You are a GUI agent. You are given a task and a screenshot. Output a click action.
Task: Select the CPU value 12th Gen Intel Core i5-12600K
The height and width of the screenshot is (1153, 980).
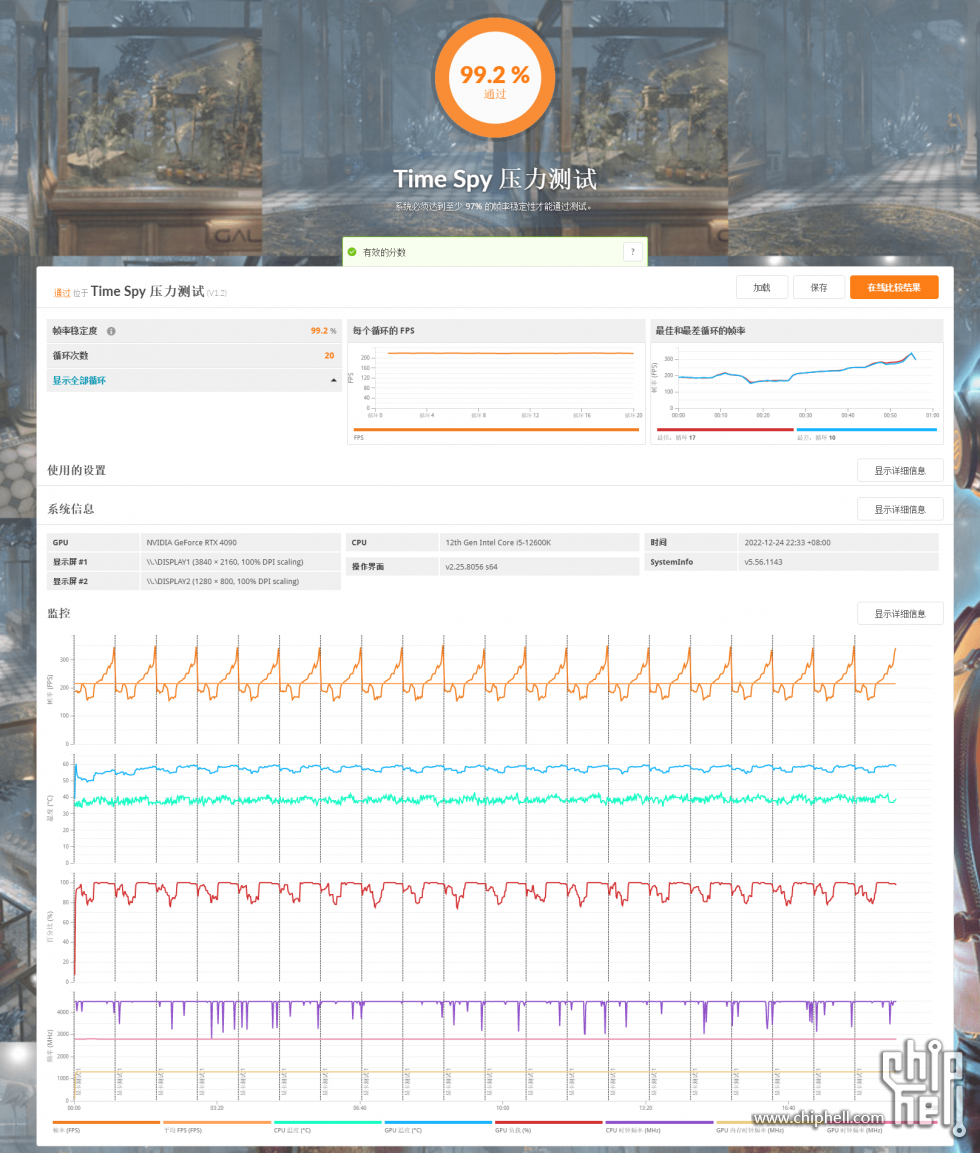pos(498,543)
